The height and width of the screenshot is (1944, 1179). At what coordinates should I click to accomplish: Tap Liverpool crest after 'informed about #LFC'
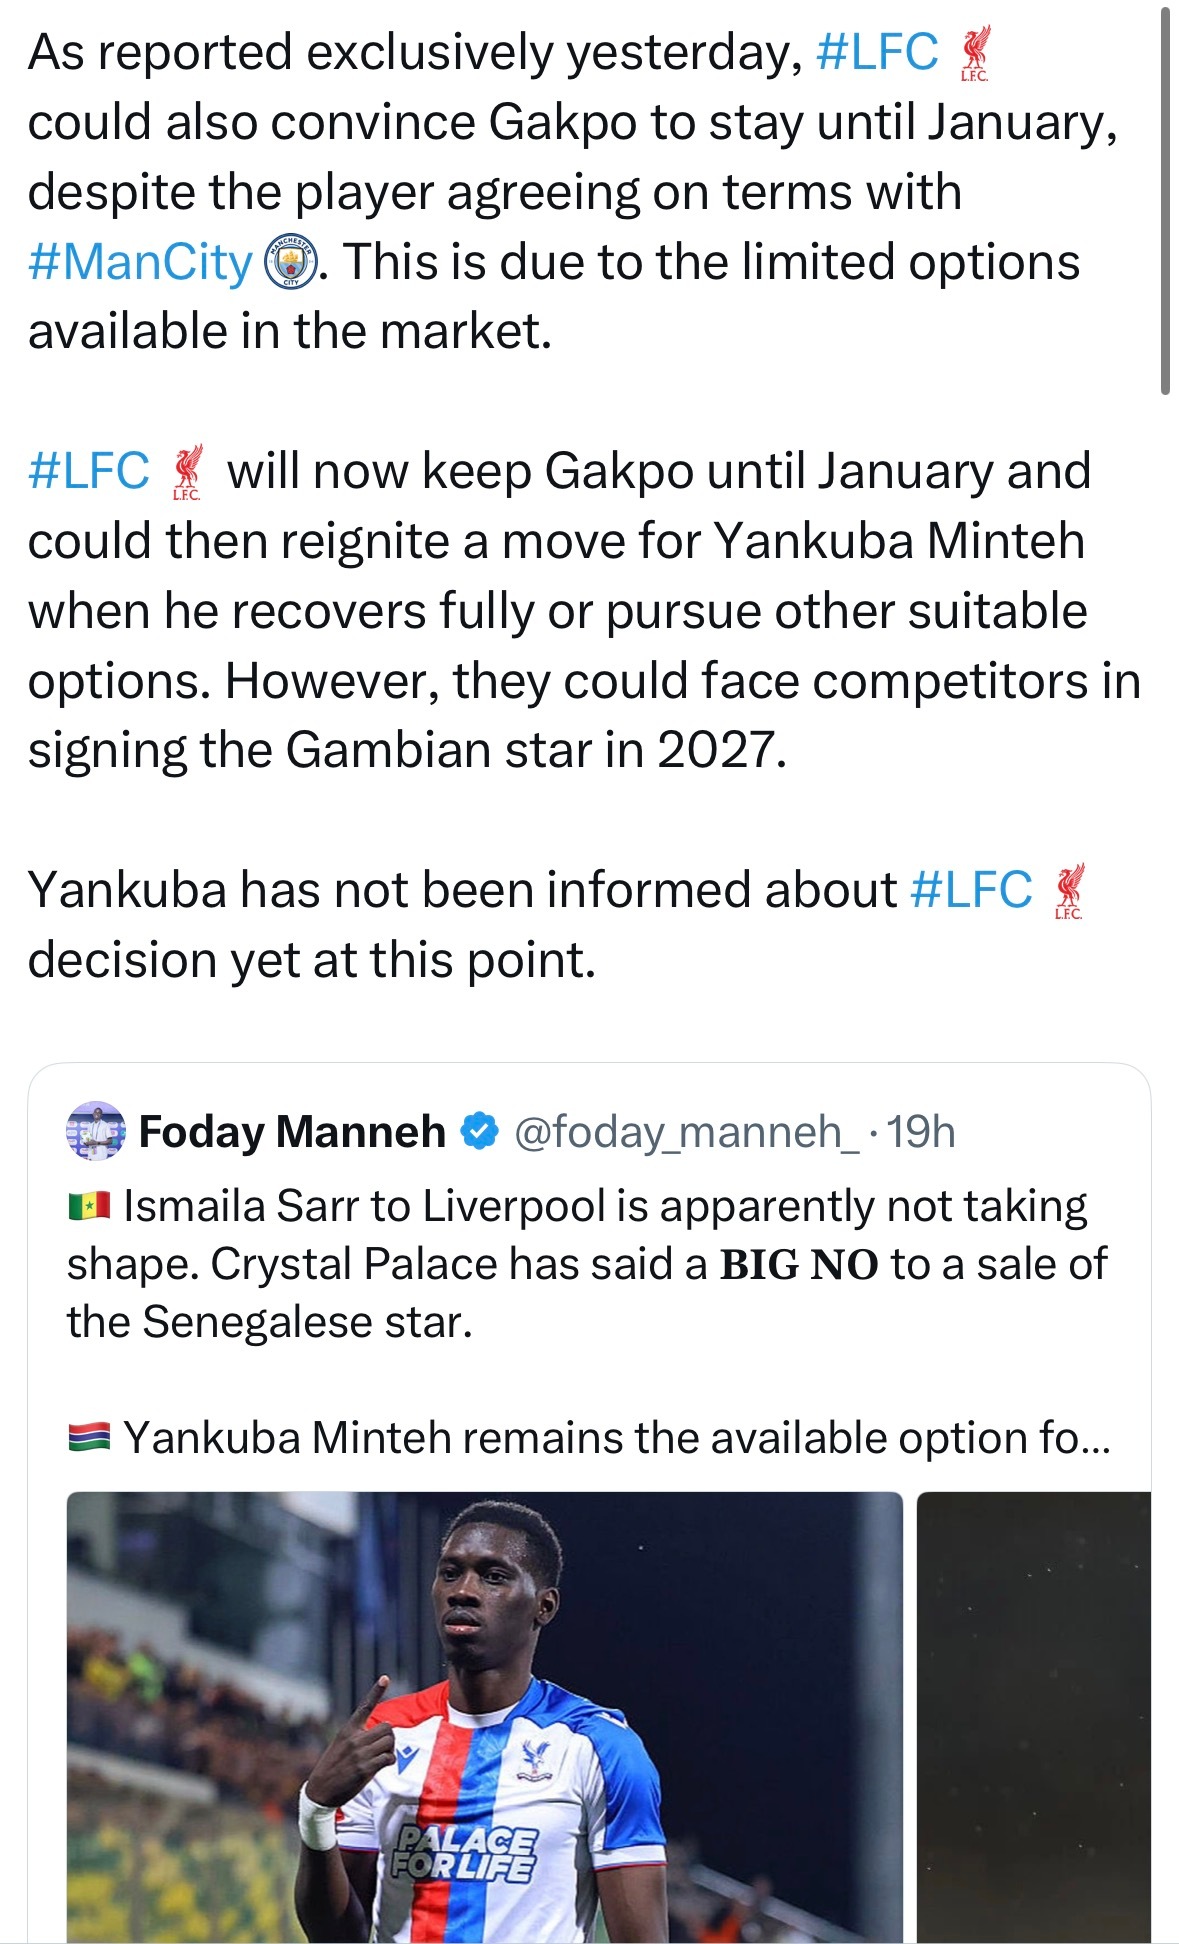(1069, 892)
